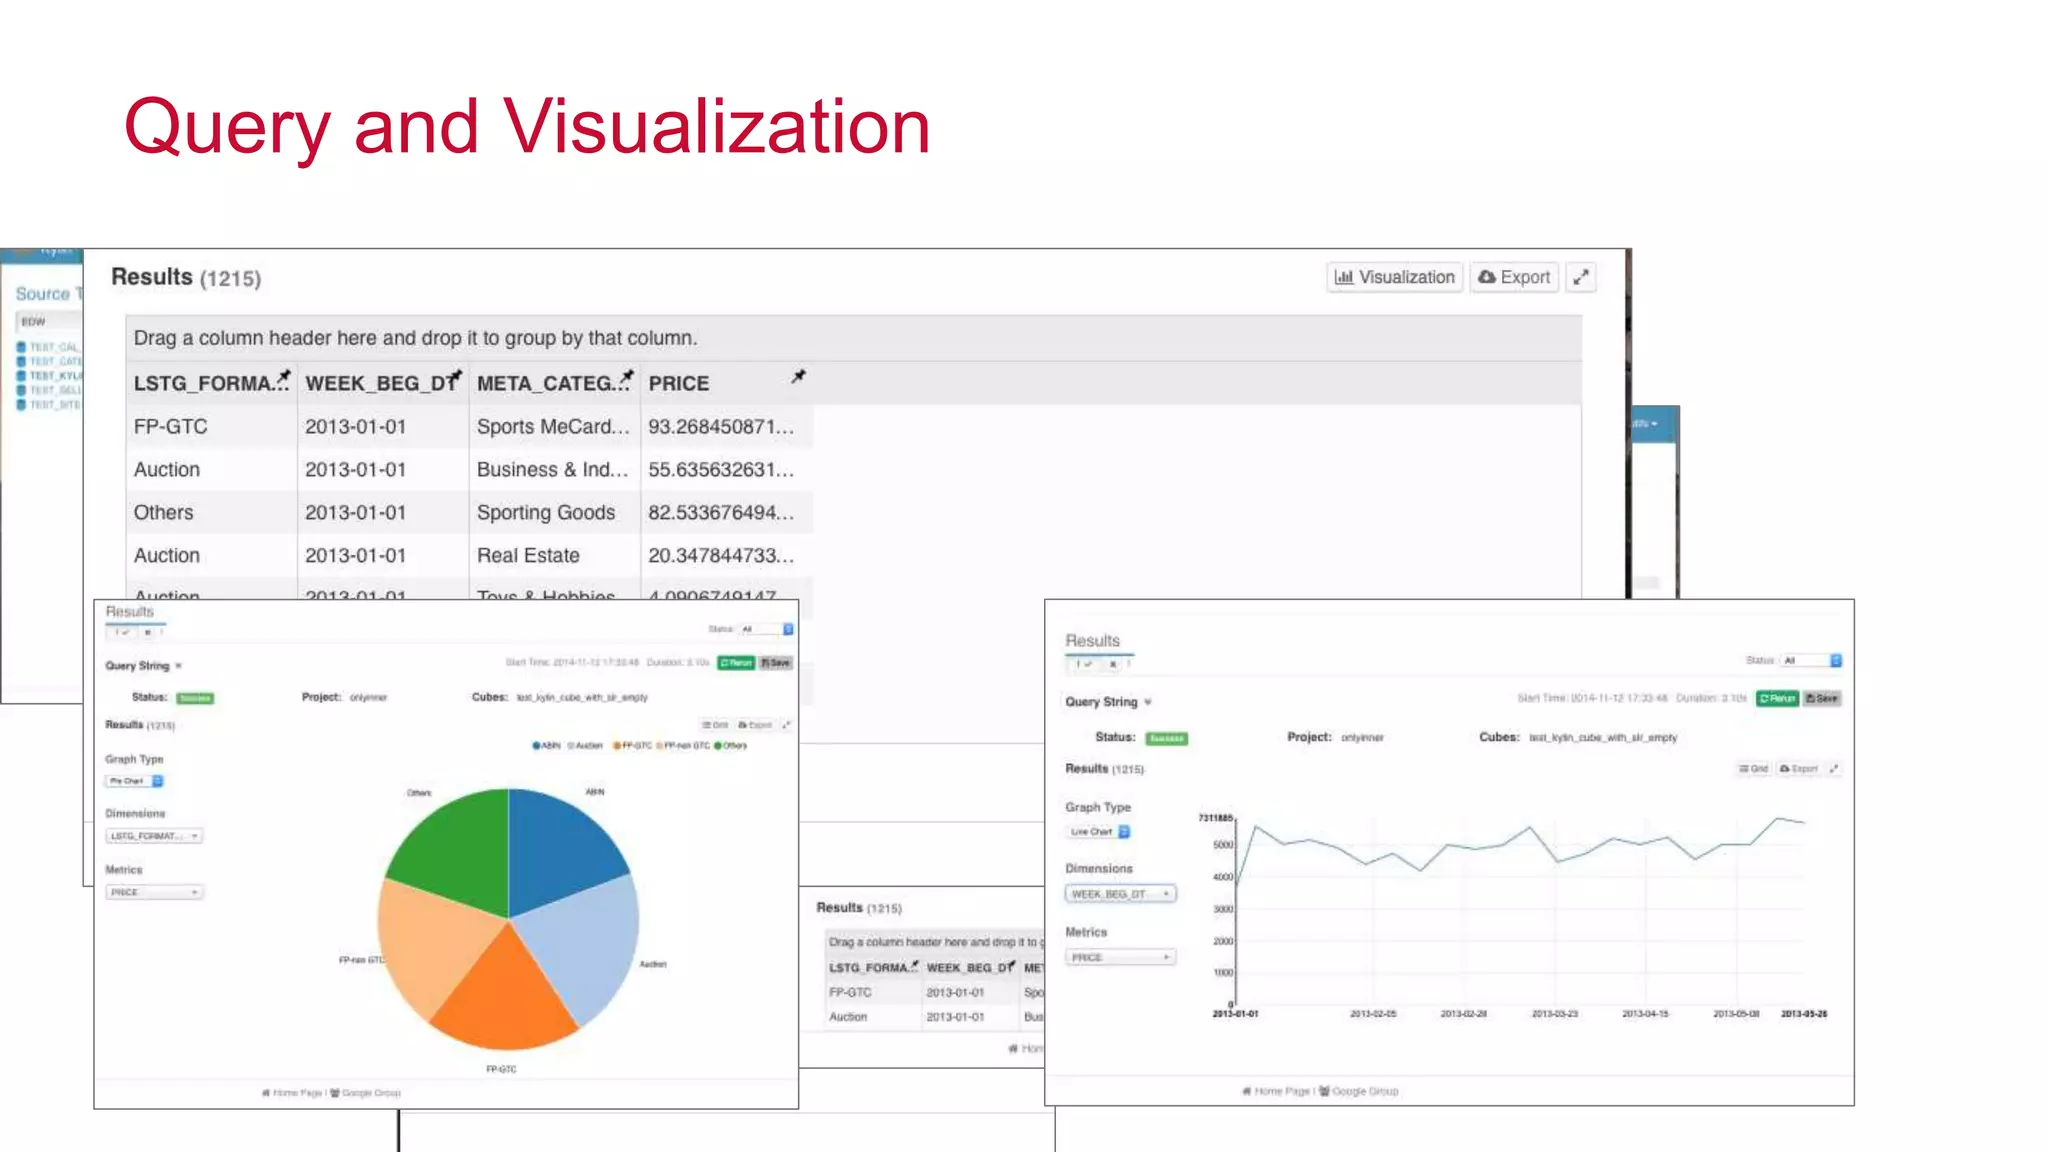This screenshot has width=2048, height=1152.
Task: Click small Export in line chart panel
Action: pos(1799,768)
